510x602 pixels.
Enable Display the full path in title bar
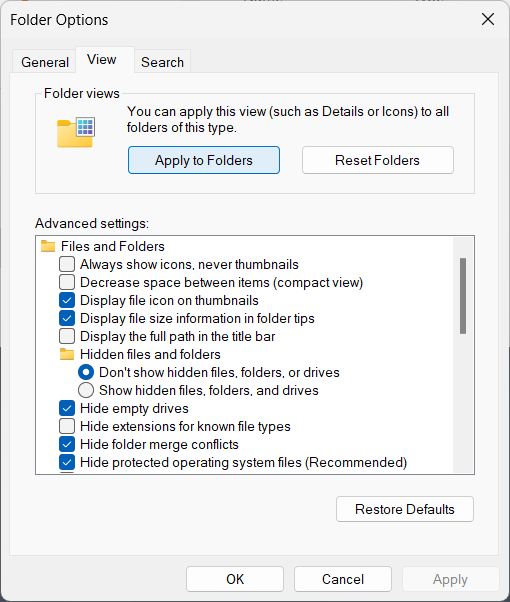tap(67, 336)
